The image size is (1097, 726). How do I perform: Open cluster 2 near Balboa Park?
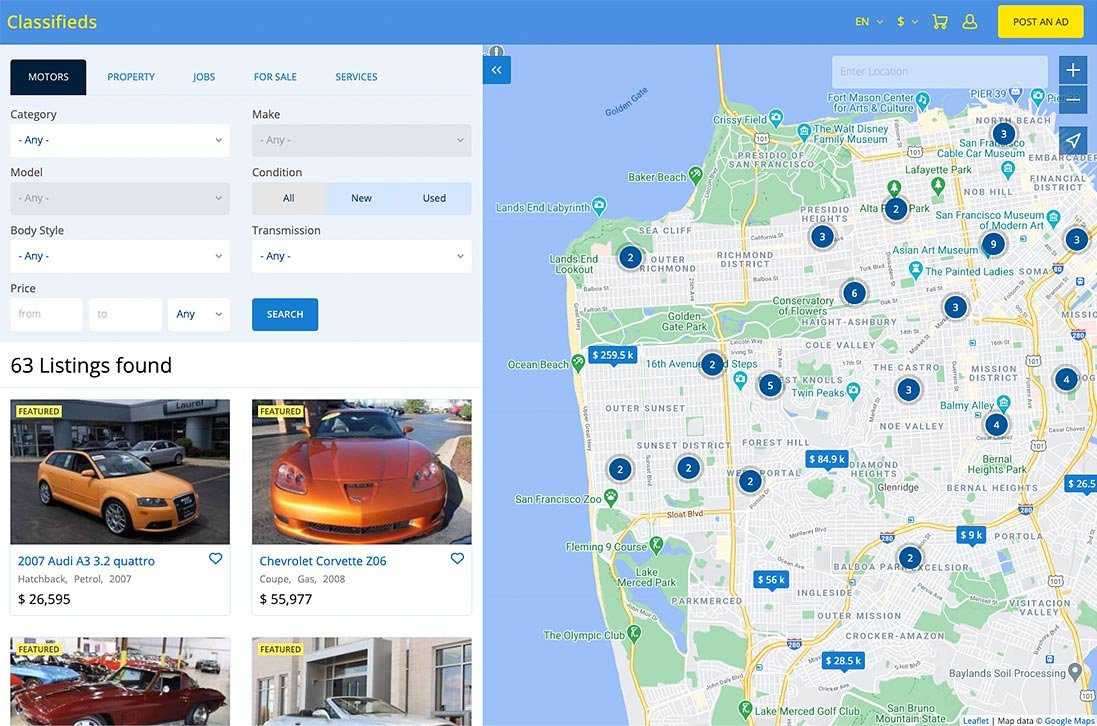pos(910,557)
